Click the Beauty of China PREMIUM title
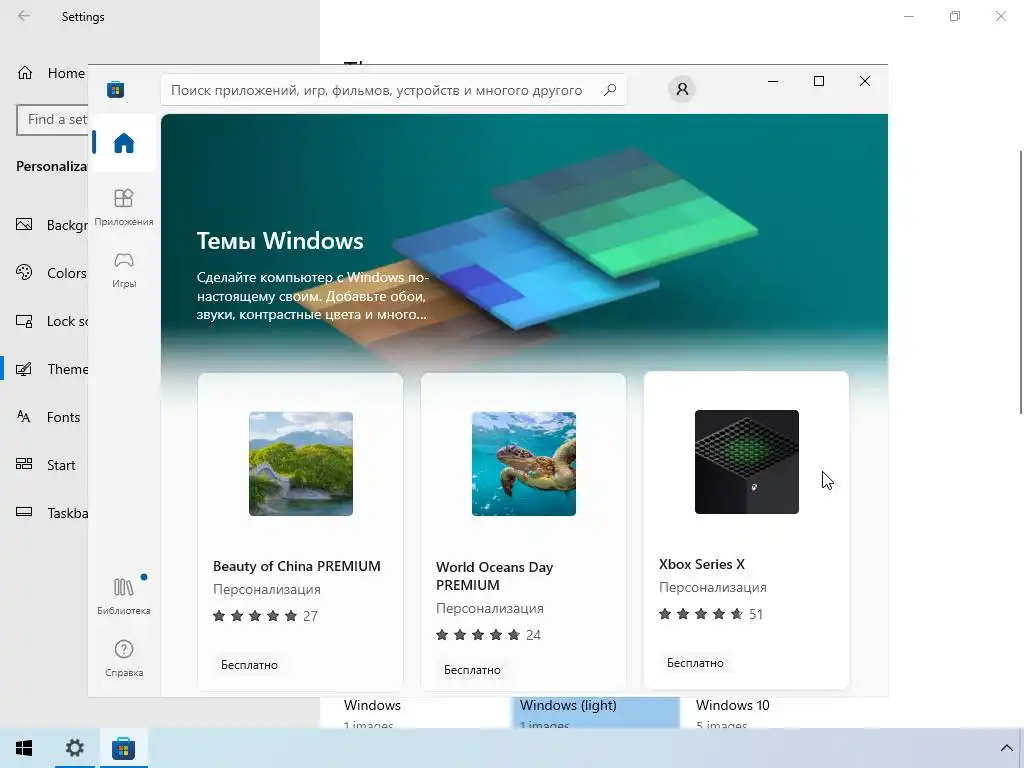1024x768 pixels. point(296,566)
